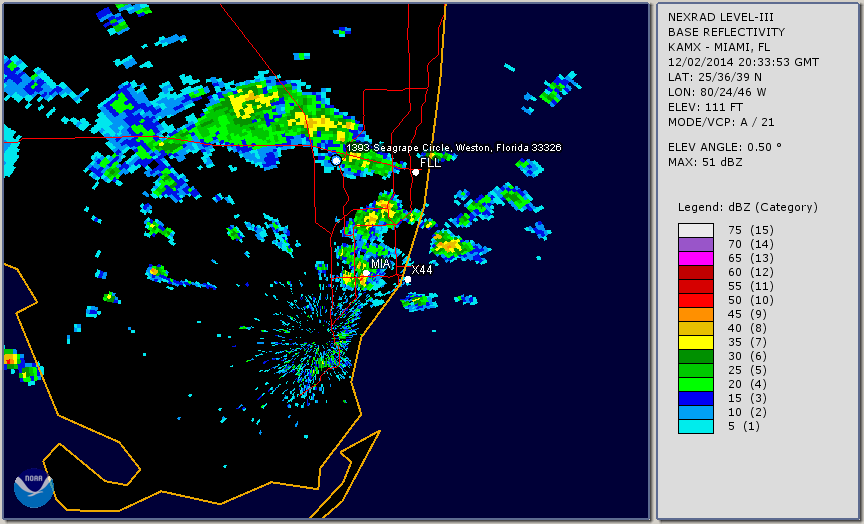Click the '12/02/2014 20:33:53 GMT' timestamp

coord(743,62)
